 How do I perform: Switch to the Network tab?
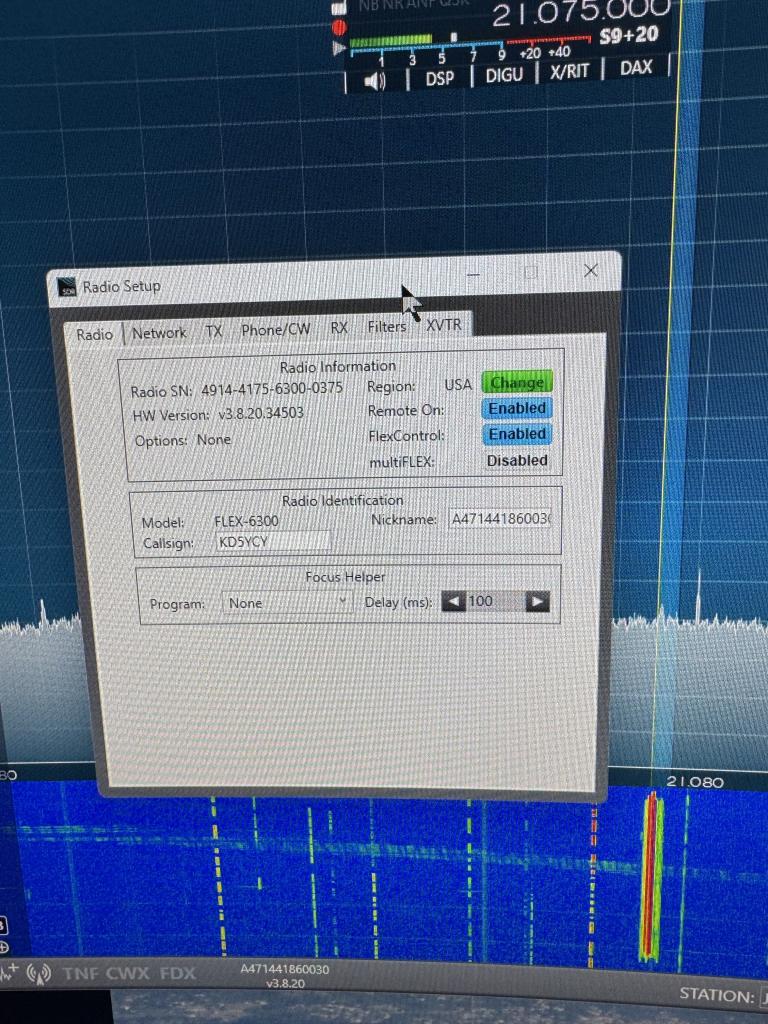click(x=159, y=332)
